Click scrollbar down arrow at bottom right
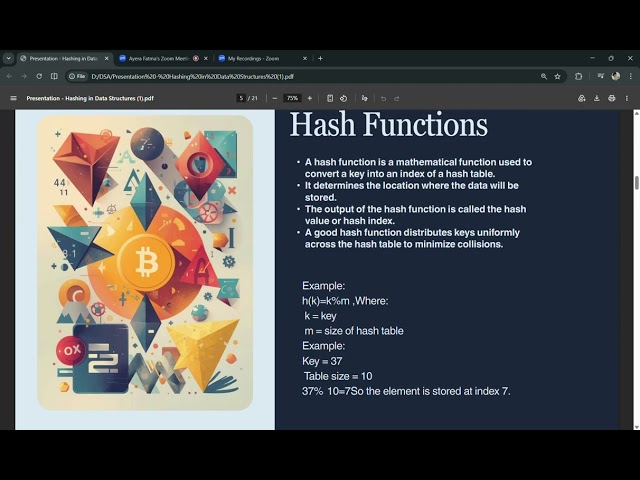 636,427
